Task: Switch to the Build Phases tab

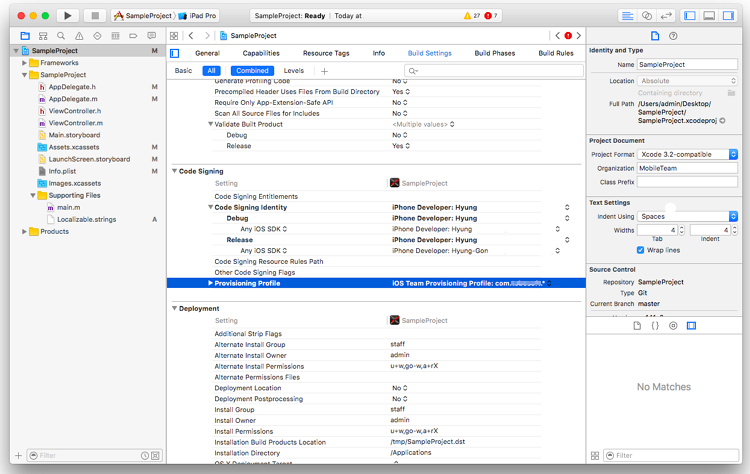Action: click(x=495, y=53)
